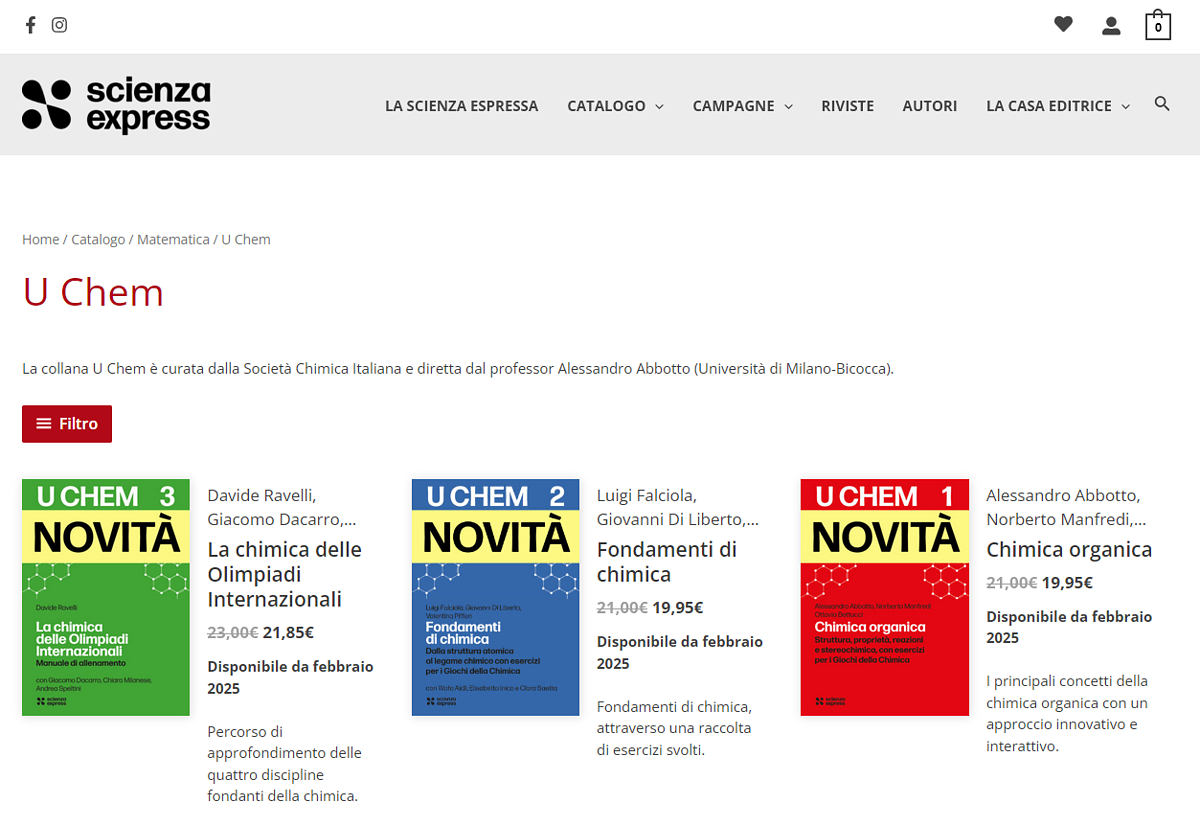Viewport: 1200px width, 826px height.
Task: Click the Scienza Express logo
Action: (116, 105)
